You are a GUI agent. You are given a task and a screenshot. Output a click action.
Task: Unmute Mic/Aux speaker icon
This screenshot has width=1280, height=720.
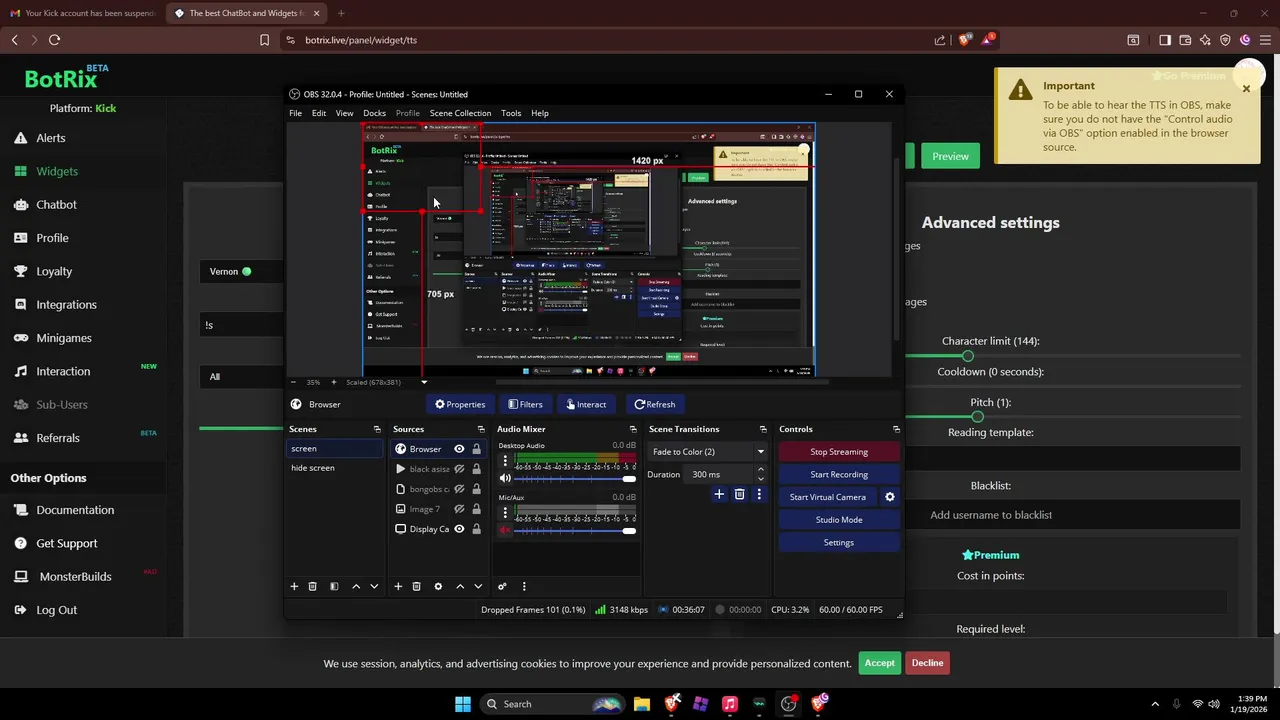505,531
